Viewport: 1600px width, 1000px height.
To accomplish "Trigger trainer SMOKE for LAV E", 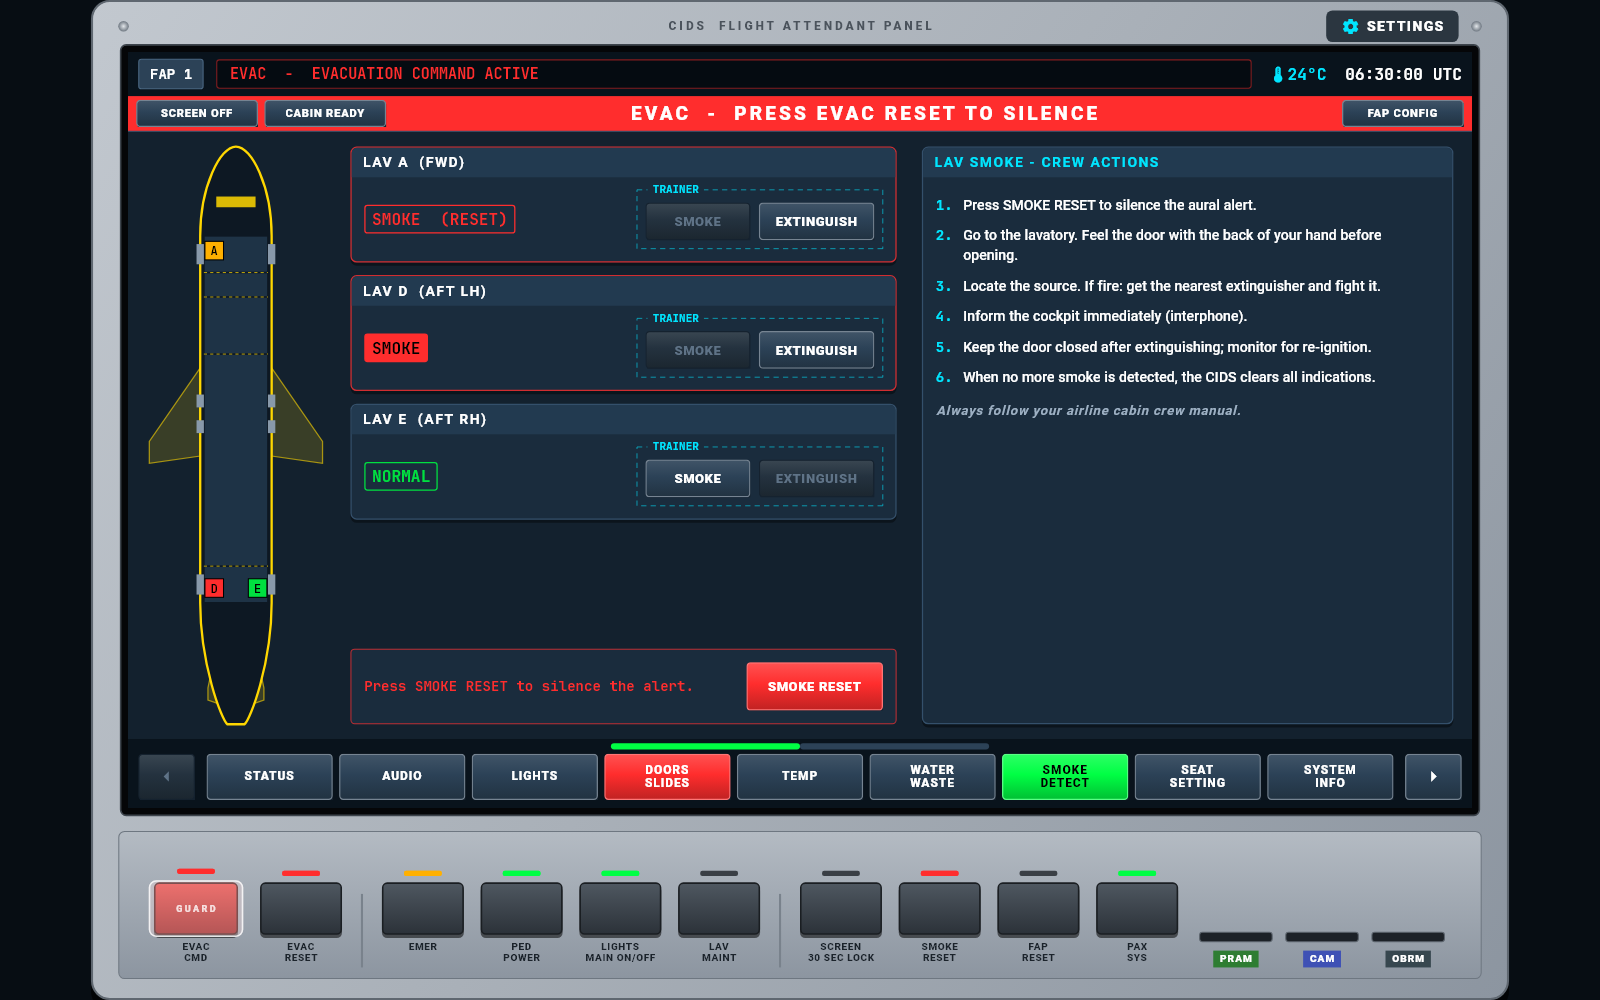I will point(698,478).
